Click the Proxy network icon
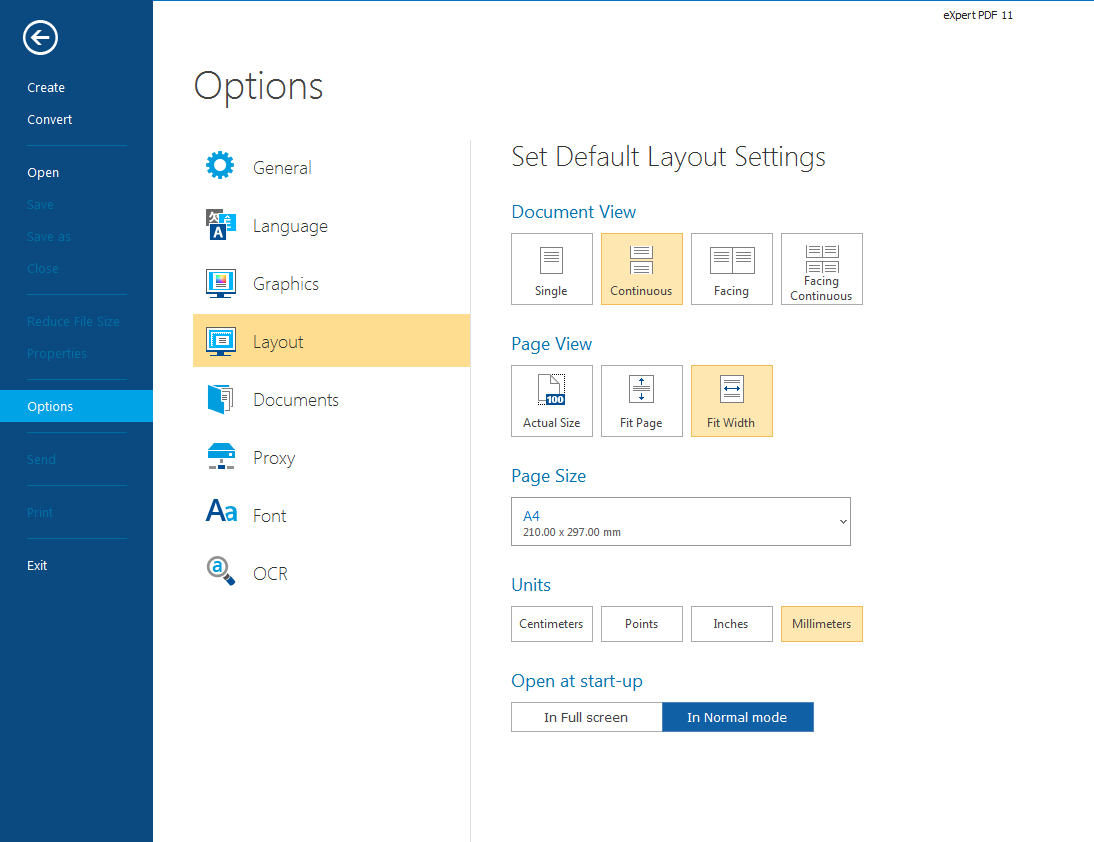 pyautogui.click(x=221, y=457)
